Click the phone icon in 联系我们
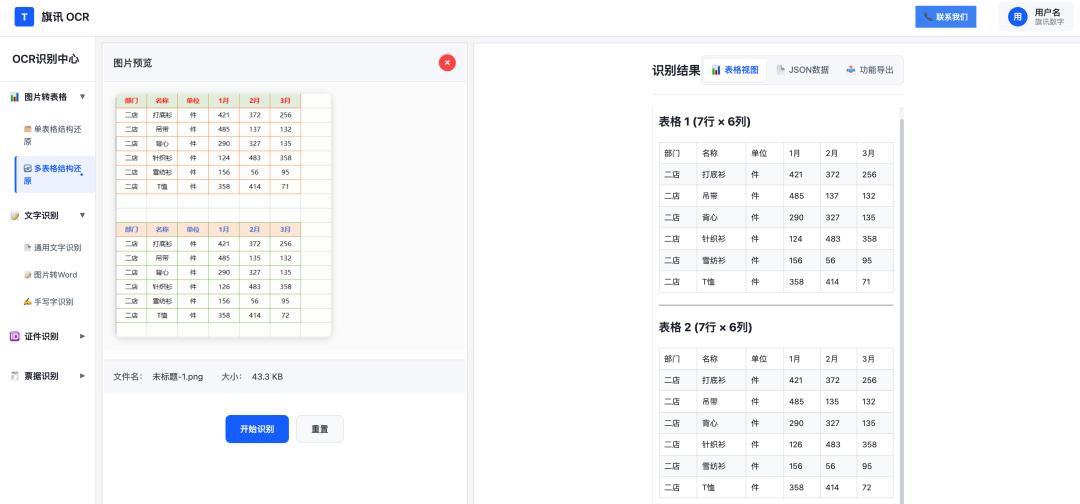 point(928,17)
